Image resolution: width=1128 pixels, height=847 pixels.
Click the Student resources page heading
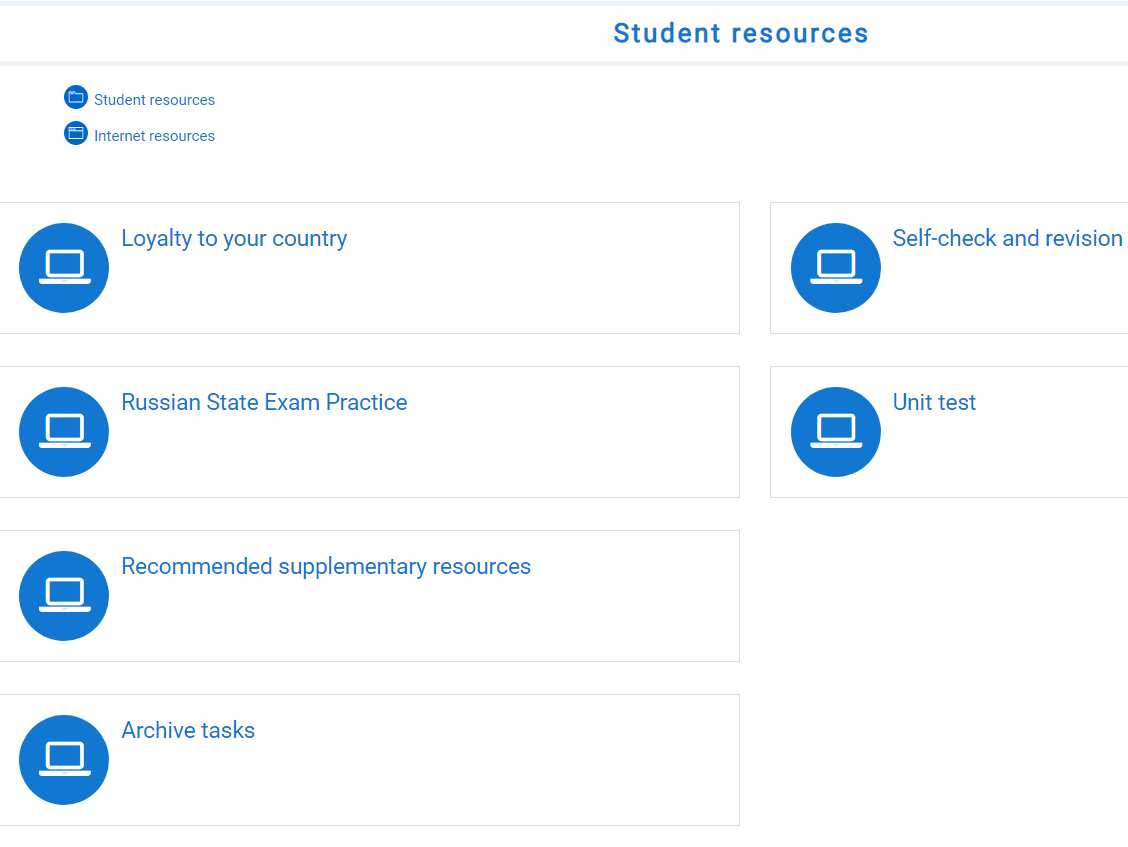pos(740,32)
